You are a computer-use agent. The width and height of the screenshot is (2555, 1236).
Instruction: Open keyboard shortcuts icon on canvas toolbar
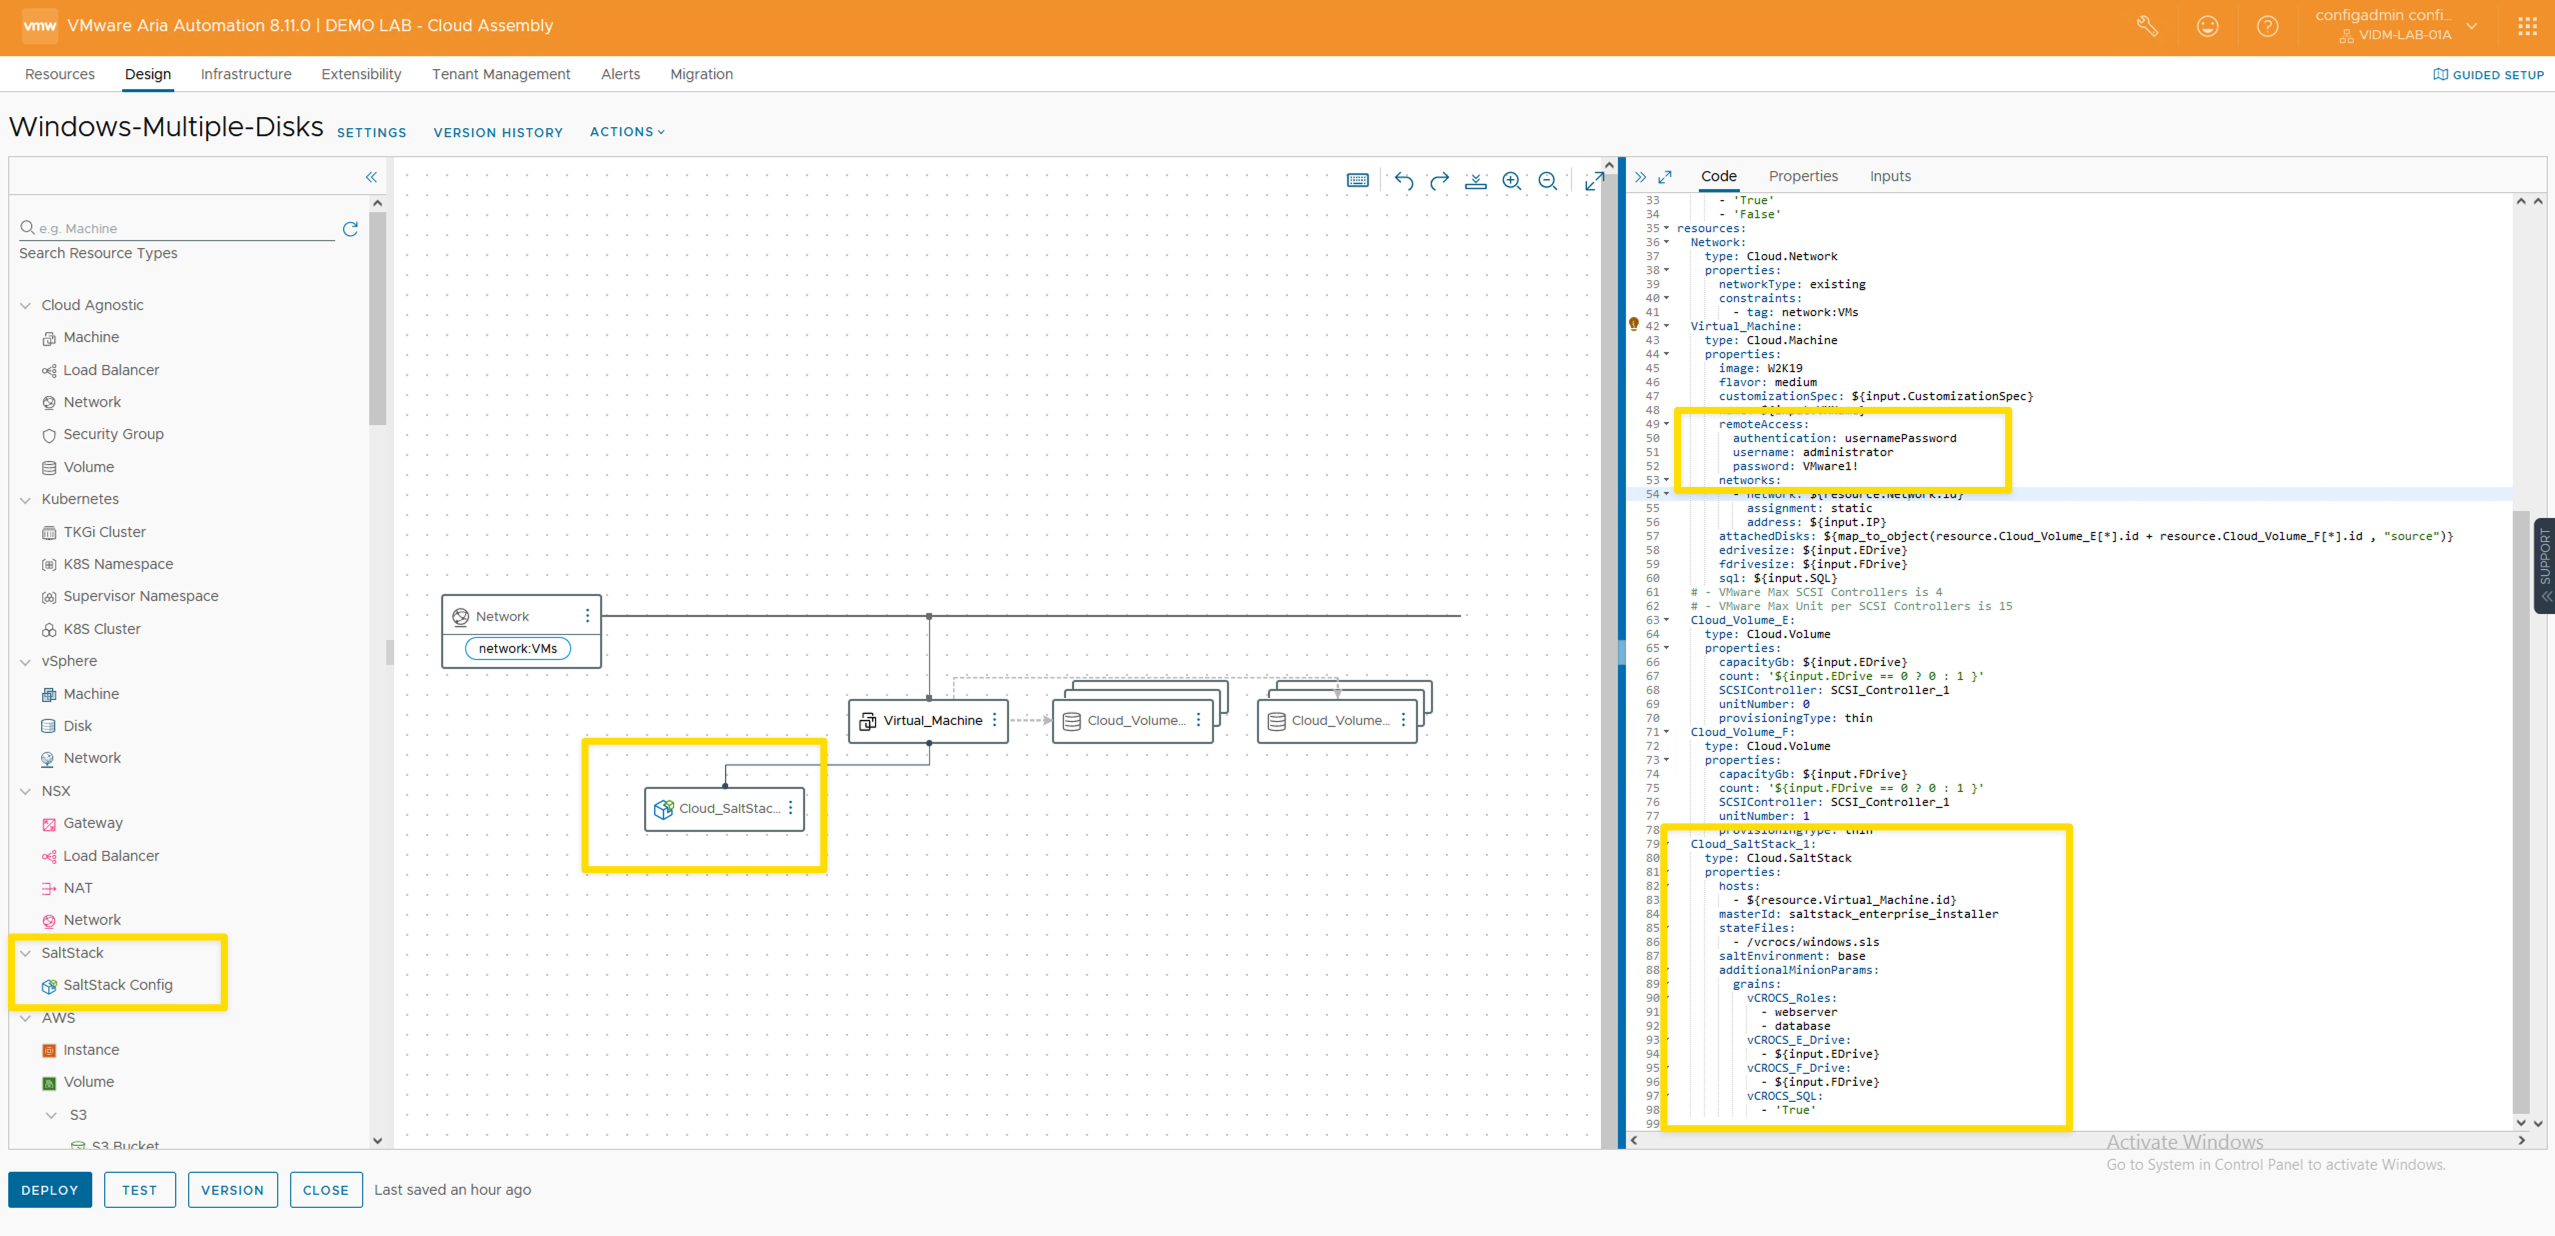1357,181
